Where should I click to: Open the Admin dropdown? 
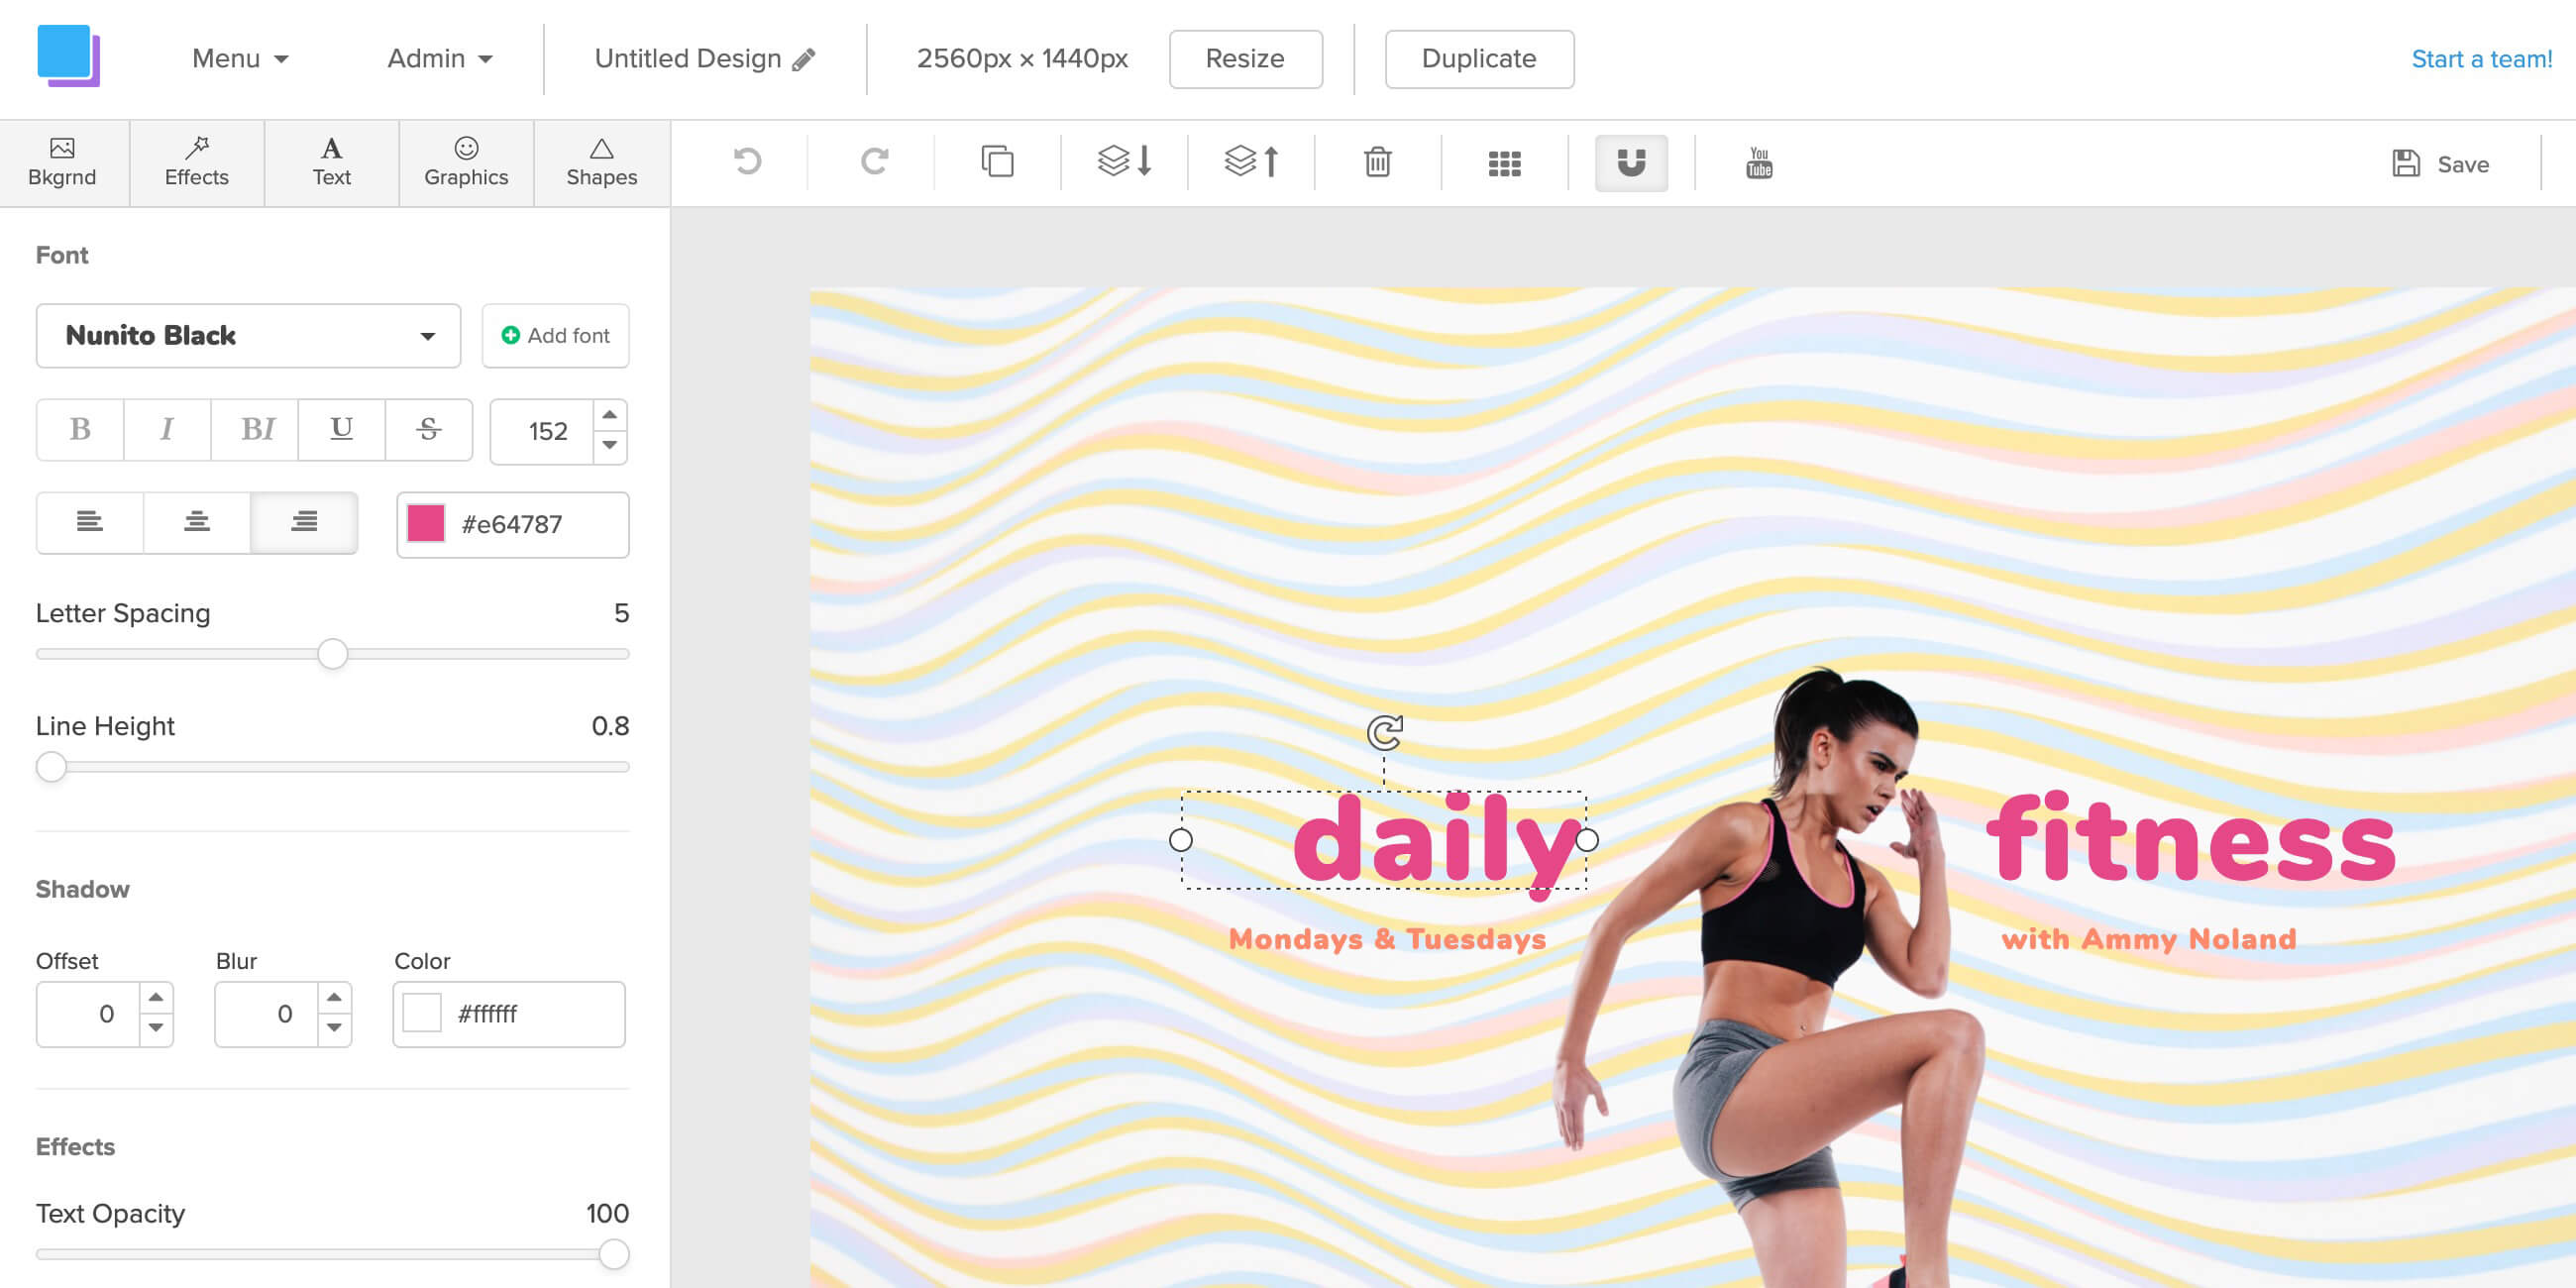click(440, 59)
